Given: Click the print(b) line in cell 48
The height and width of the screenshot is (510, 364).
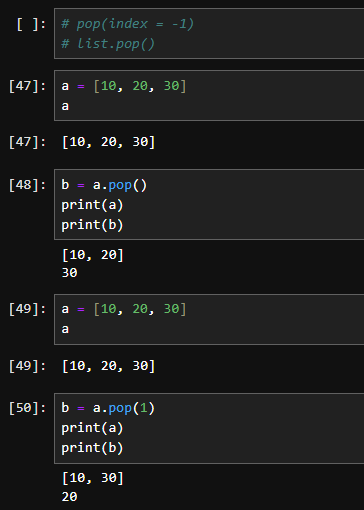Looking at the screenshot, I should (92, 225).
